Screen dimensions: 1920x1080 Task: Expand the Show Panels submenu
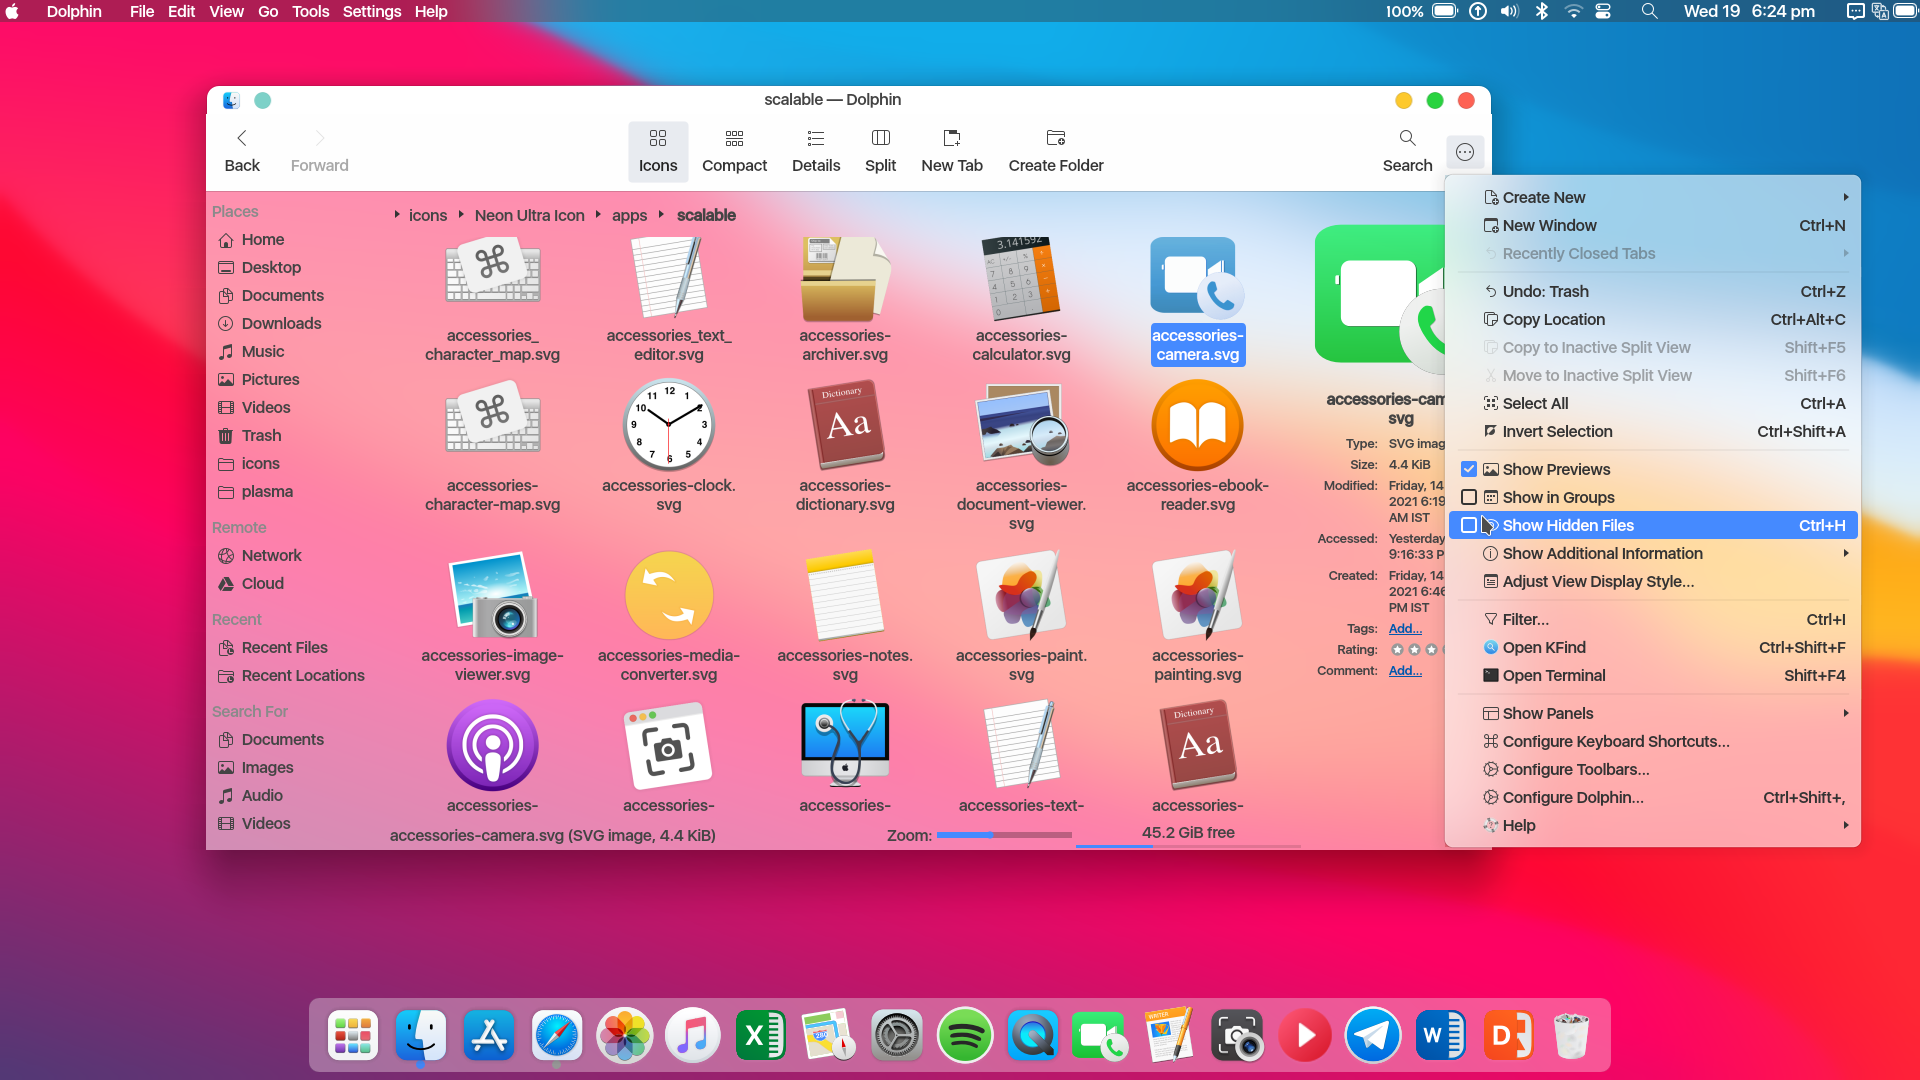(x=1653, y=713)
